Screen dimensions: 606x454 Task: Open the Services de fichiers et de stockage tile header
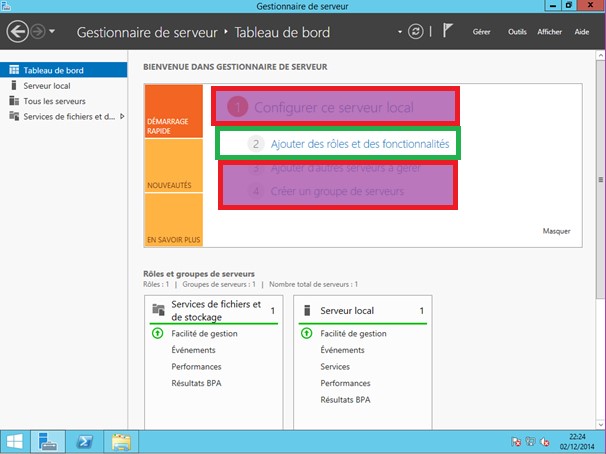point(215,311)
